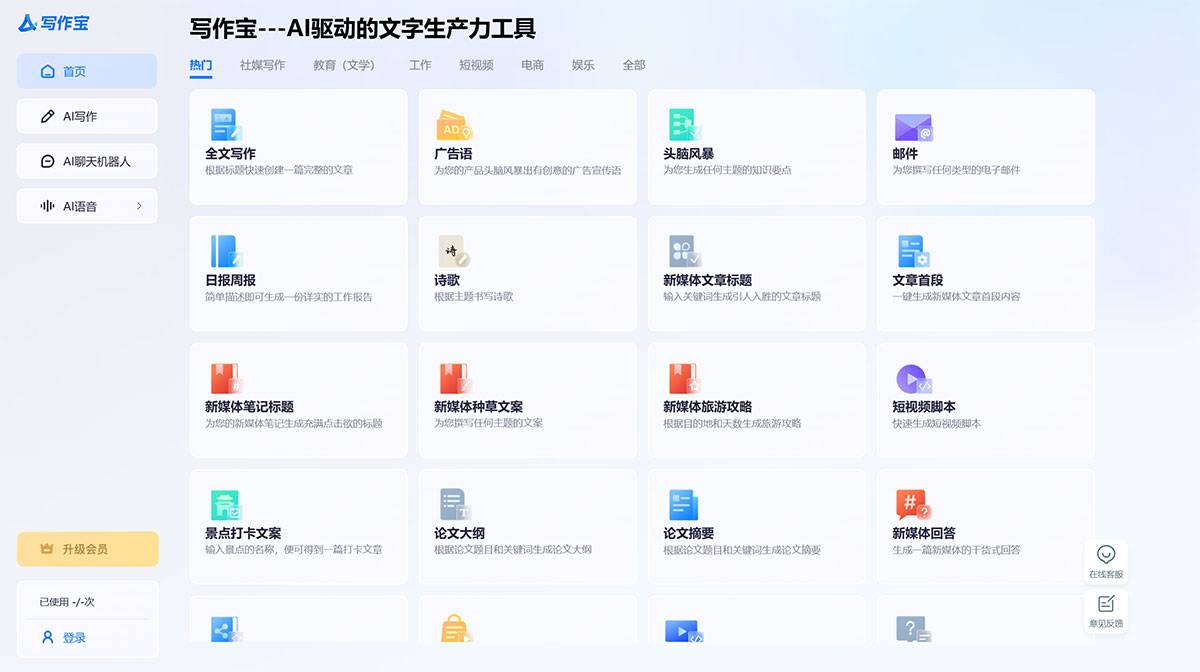Open the 在线客服 customer service panel
1200x672 pixels.
click(x=1107, y=557)
